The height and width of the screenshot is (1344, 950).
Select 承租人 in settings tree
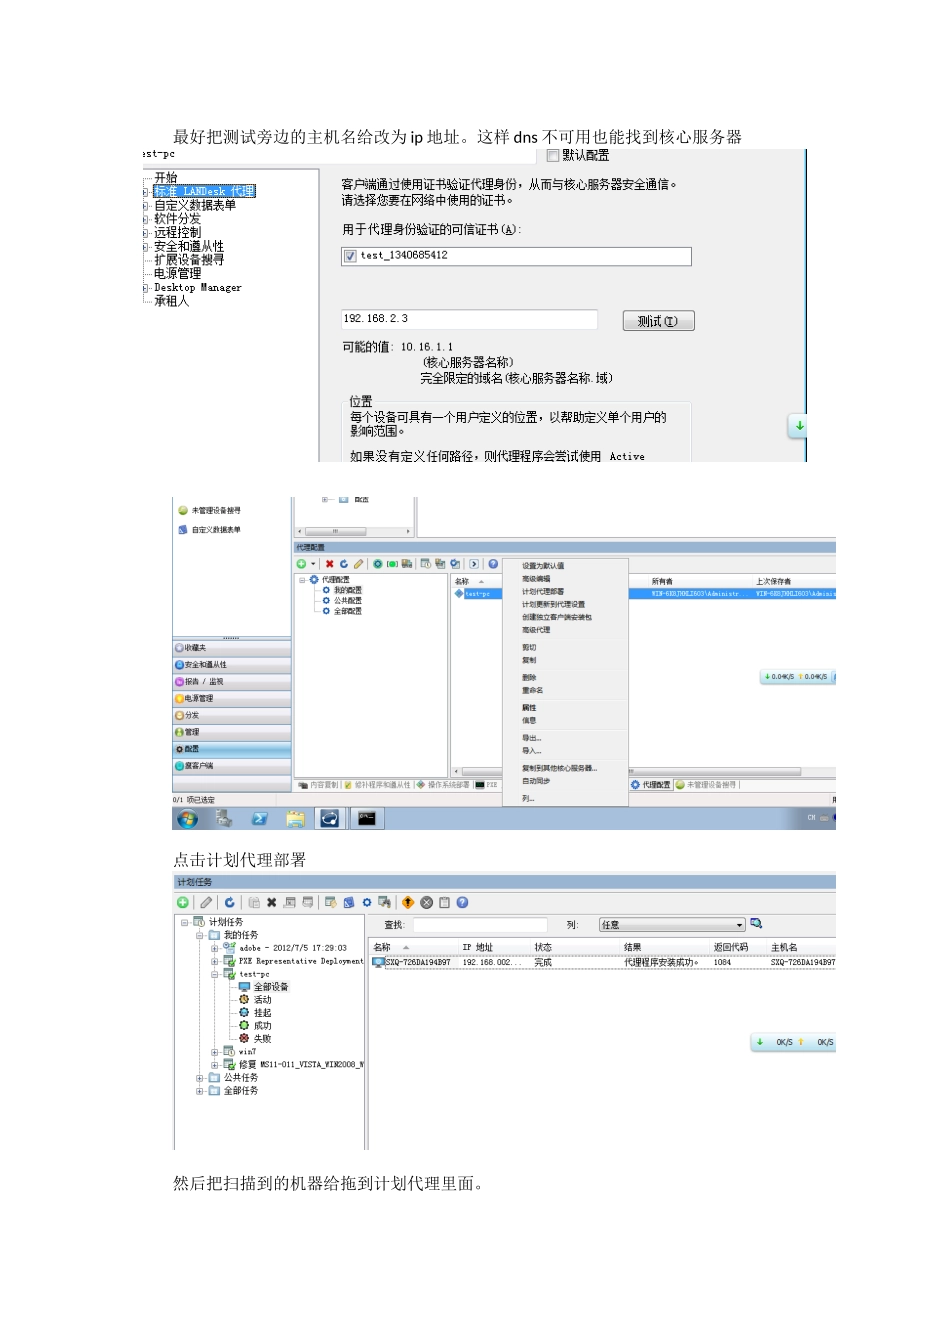pos(171,301)
